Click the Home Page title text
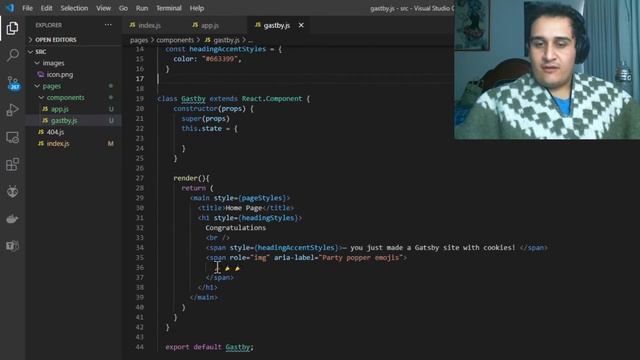 (x=244, y=208)
